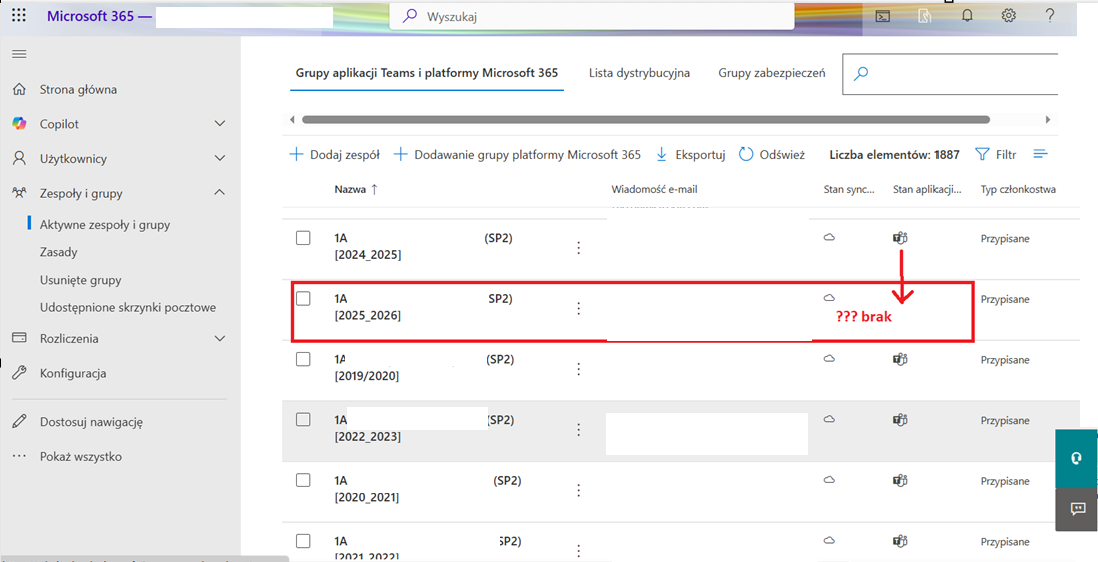Open the view options list icon next to Filtr
Screen dimensions: 1098x562
click(x=1041, y=154)
